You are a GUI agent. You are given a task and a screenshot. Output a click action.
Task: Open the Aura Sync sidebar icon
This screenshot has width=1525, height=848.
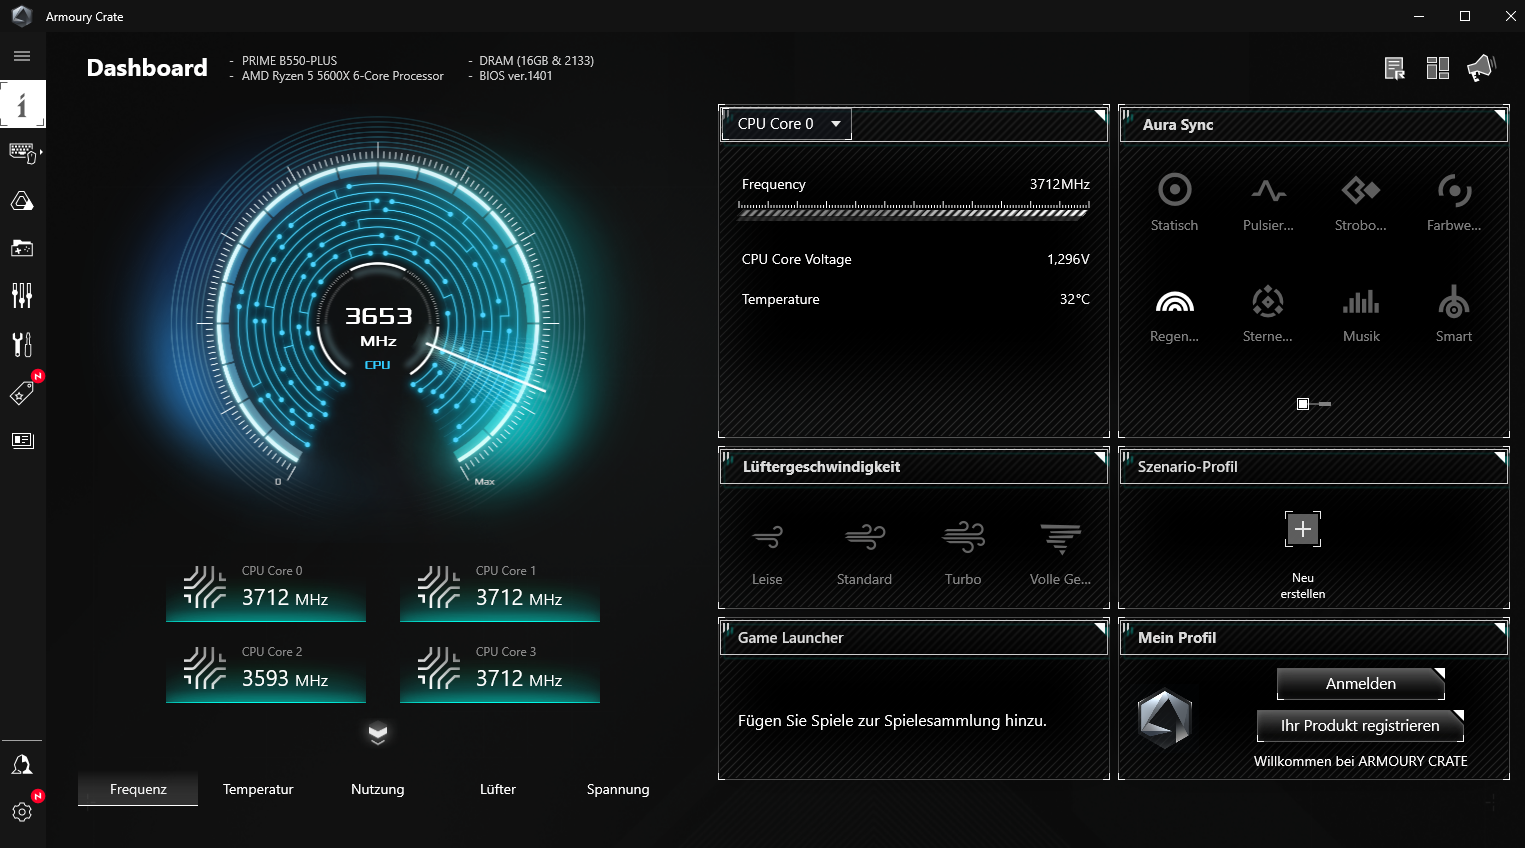click(22, 201)
